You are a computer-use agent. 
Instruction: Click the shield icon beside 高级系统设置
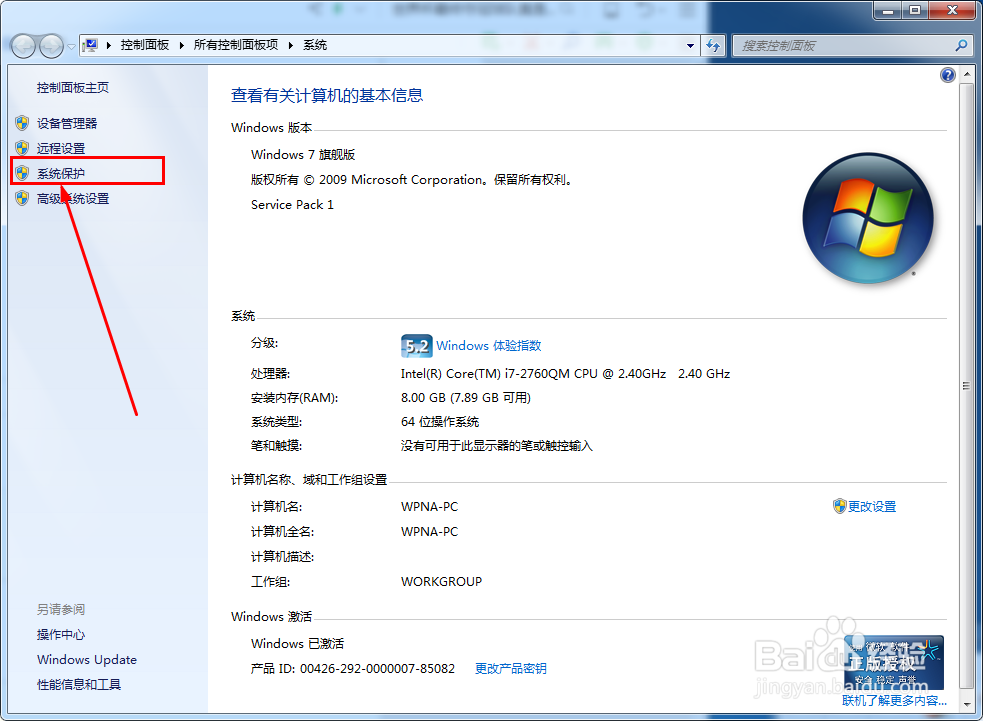pyautogui.click(x=22, y=198)
